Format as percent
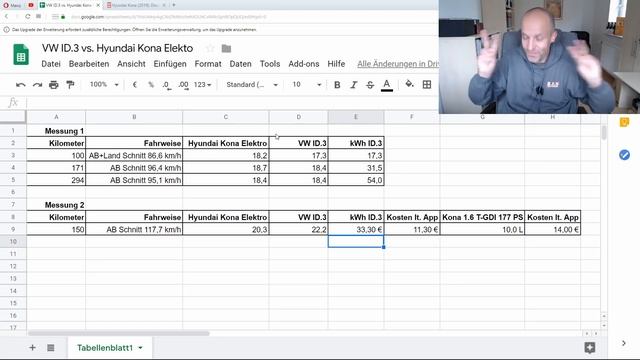 tap(151, 85)
